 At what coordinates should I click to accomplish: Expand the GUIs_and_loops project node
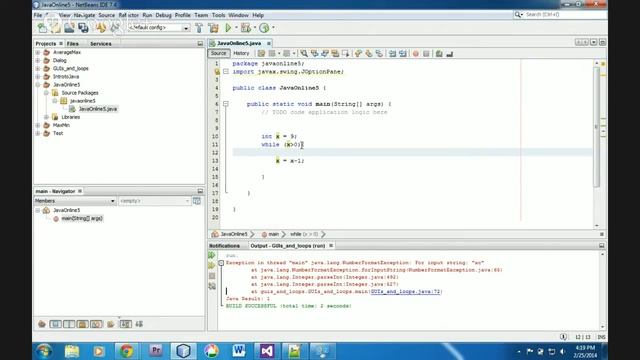click(x=38, y=69)
